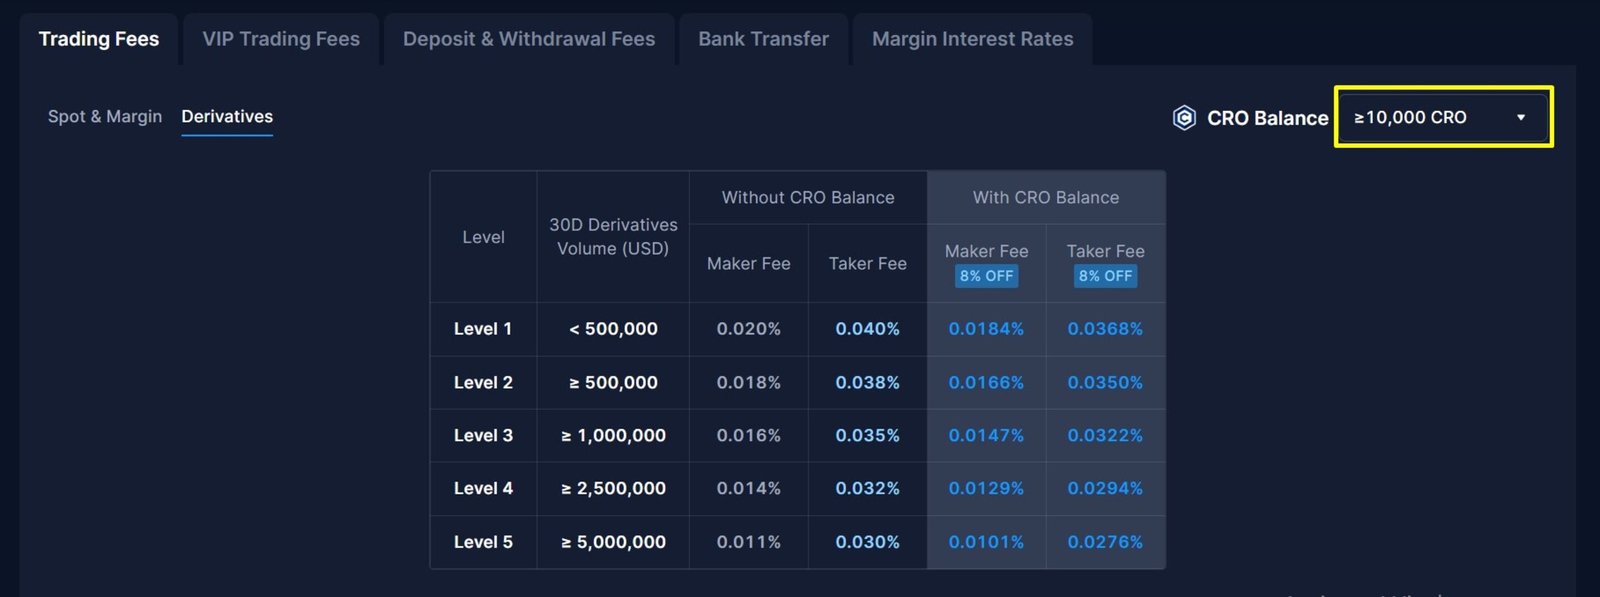This screenshot has height=597, width=1600.
Task: Select the Derivatives sub-tab
Action: pyautogui.click(x=227, y=116)
